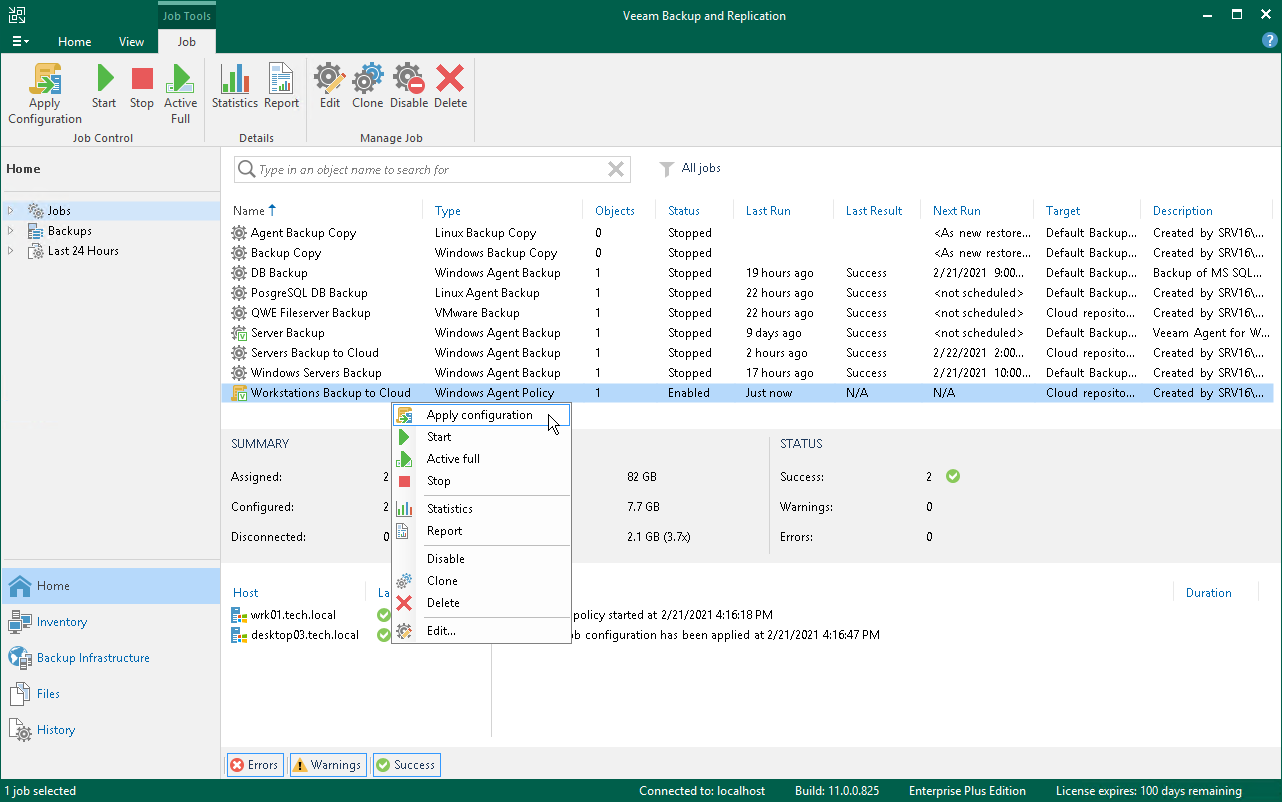Delete the job using ribbon icon

point(450,79)
